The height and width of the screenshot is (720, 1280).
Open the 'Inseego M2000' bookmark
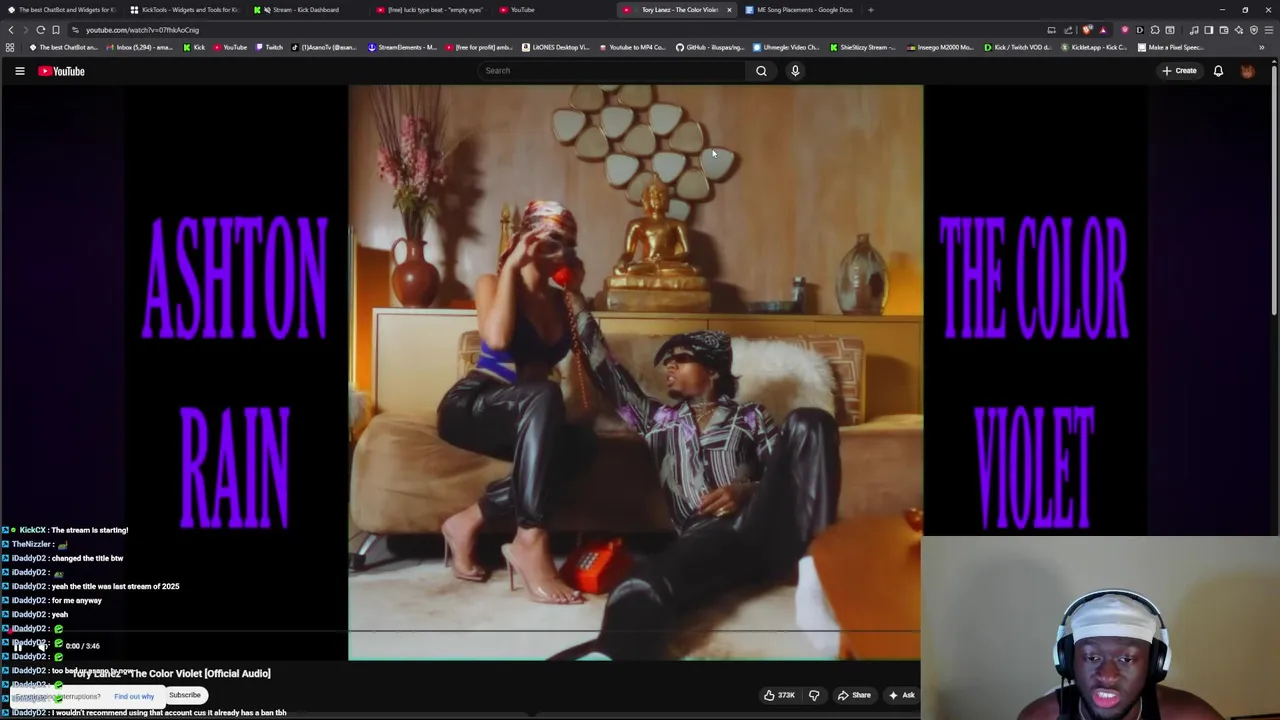coord(940,47)
